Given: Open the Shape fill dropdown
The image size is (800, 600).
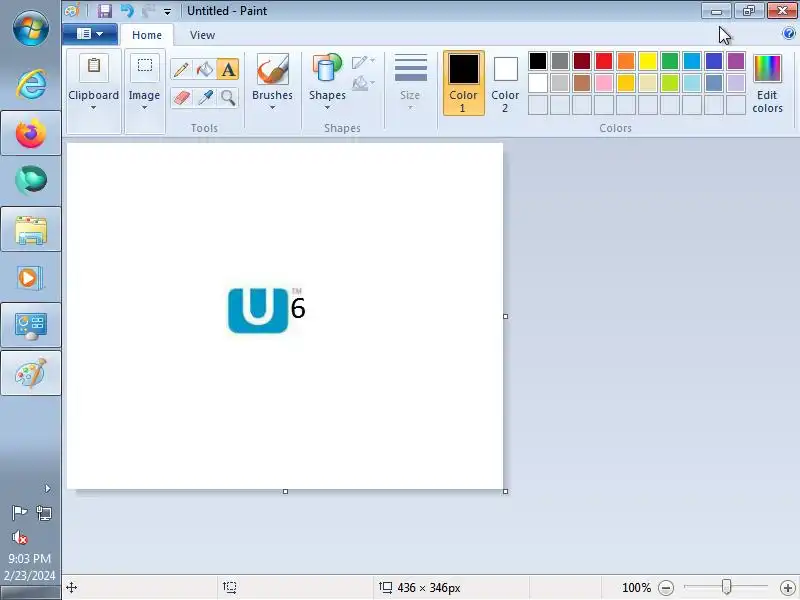Looking at the screenshot, I should (363, 83).
